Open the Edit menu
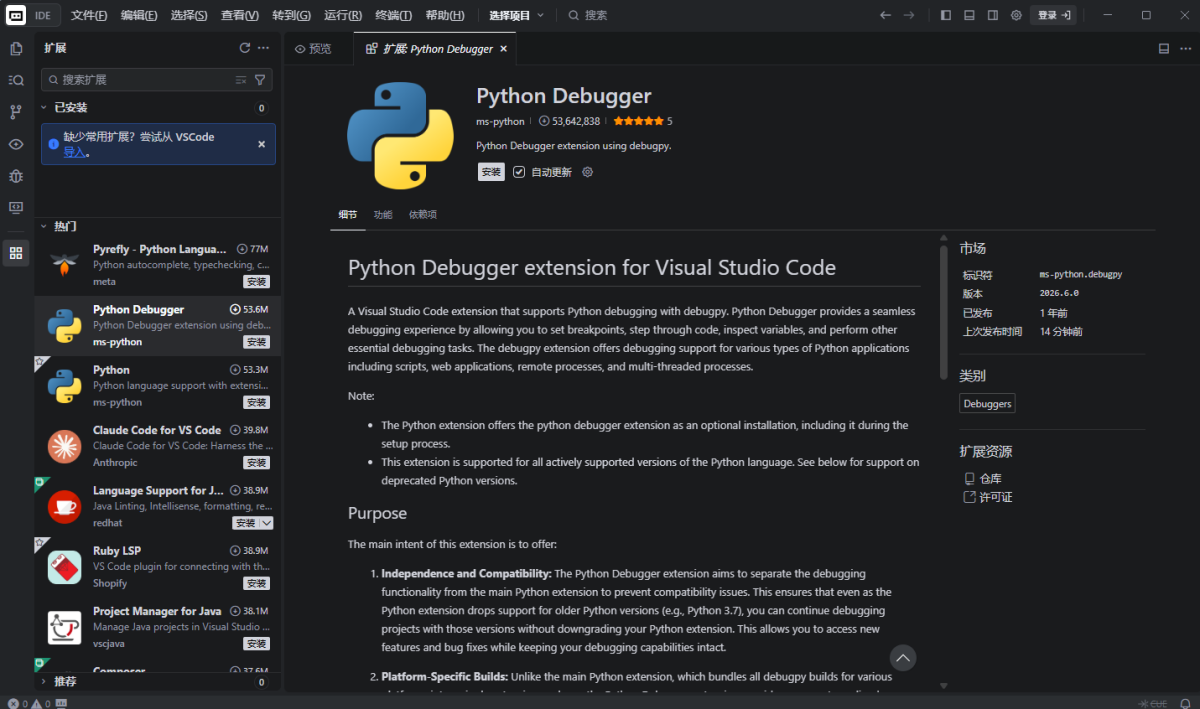1200x709 pixels. 139,15
